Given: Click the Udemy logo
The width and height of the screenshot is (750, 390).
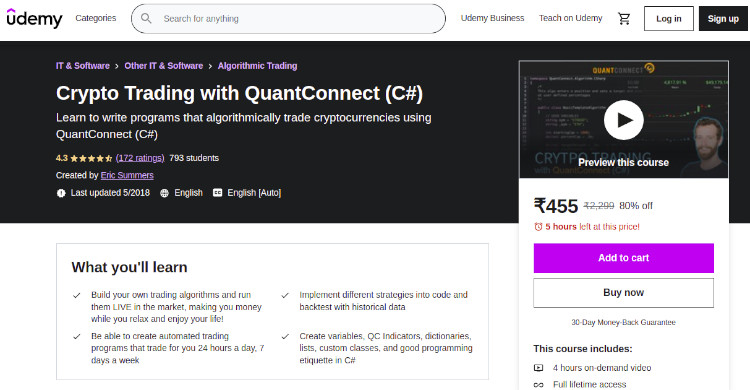Looking at the screenshot, I should [x=34, y=19].
